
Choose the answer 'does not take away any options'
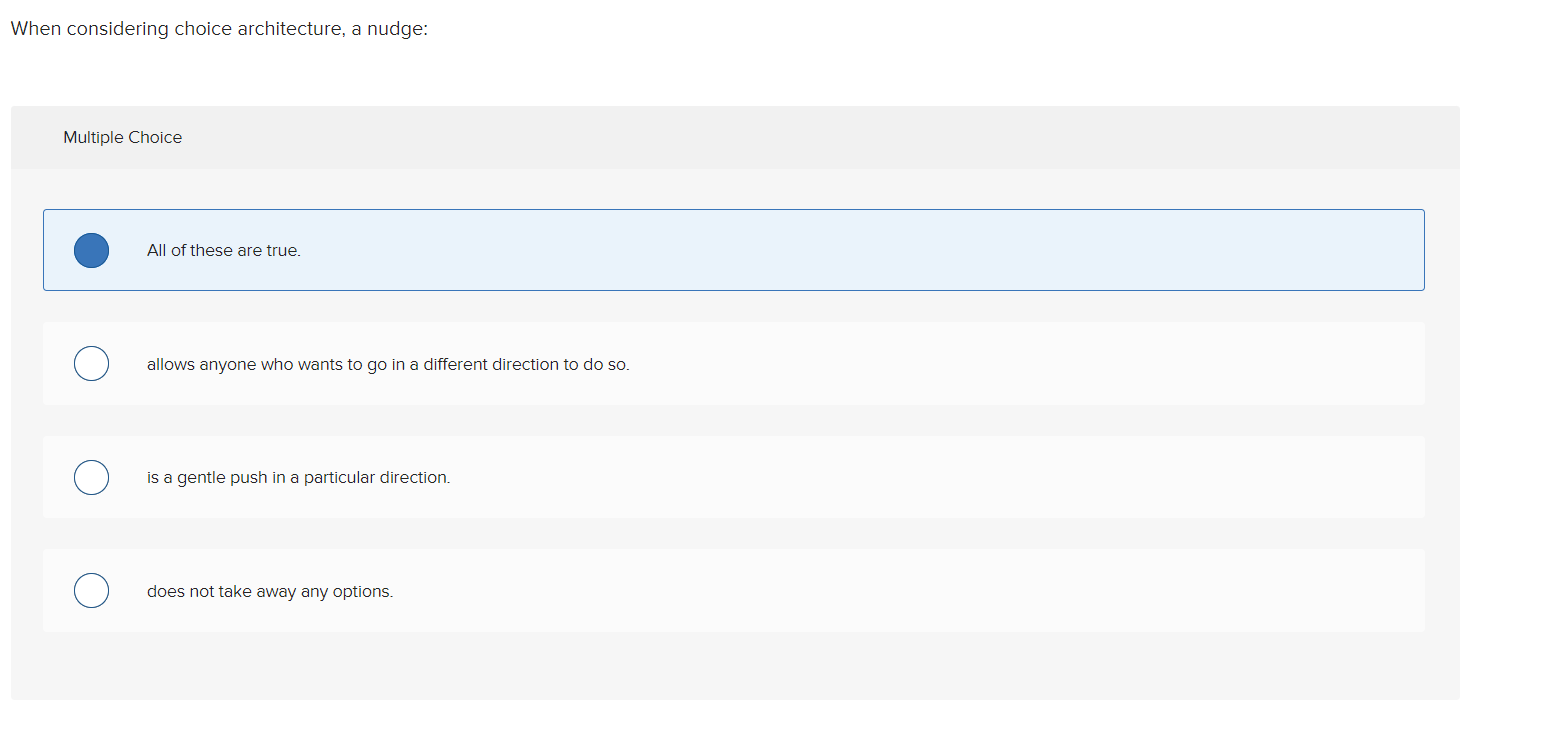pyautogui.click(x=270, y=590)
